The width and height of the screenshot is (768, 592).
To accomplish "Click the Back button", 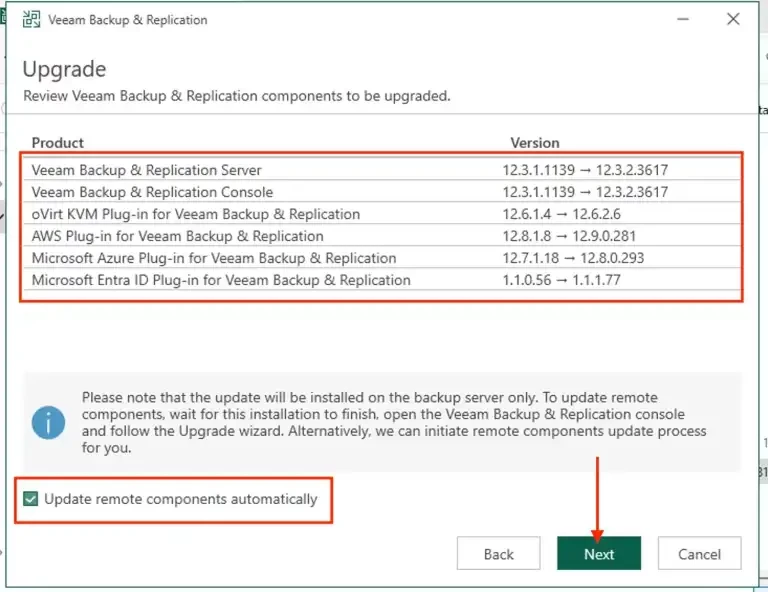I will [x=499, y=553].
